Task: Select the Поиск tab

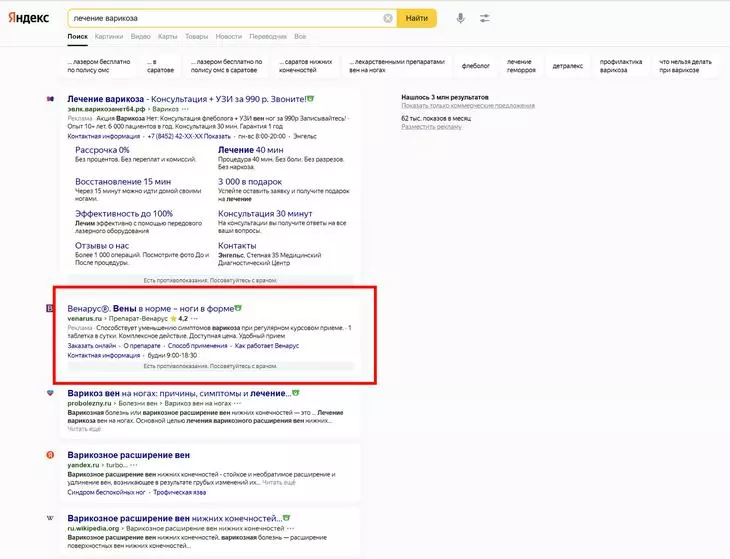Action: coord(77,36)
